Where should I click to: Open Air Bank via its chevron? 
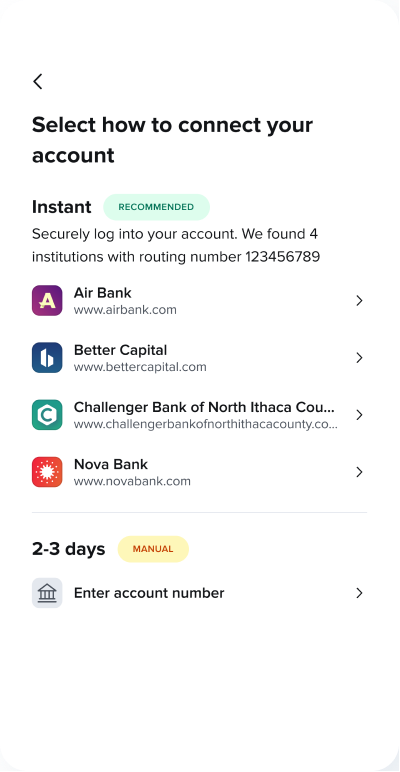coord(359,300)
